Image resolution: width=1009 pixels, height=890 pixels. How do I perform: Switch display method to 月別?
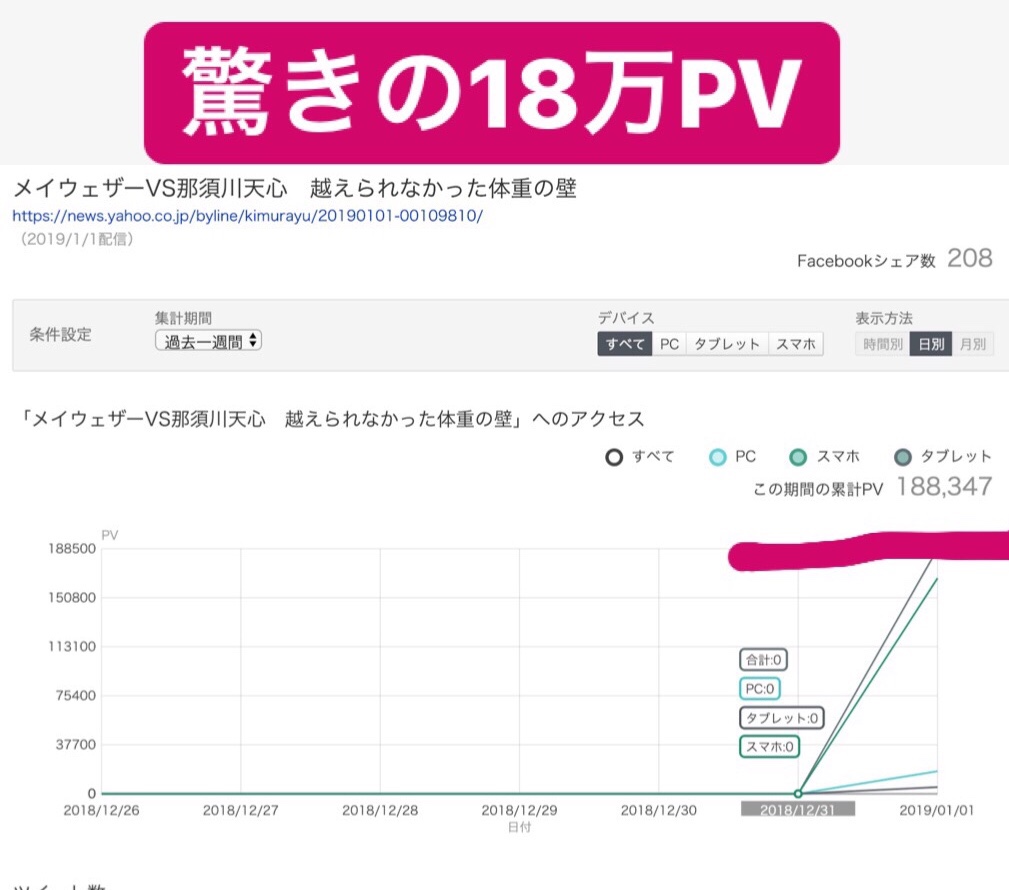pyautogui.click(x=973, y=344)
